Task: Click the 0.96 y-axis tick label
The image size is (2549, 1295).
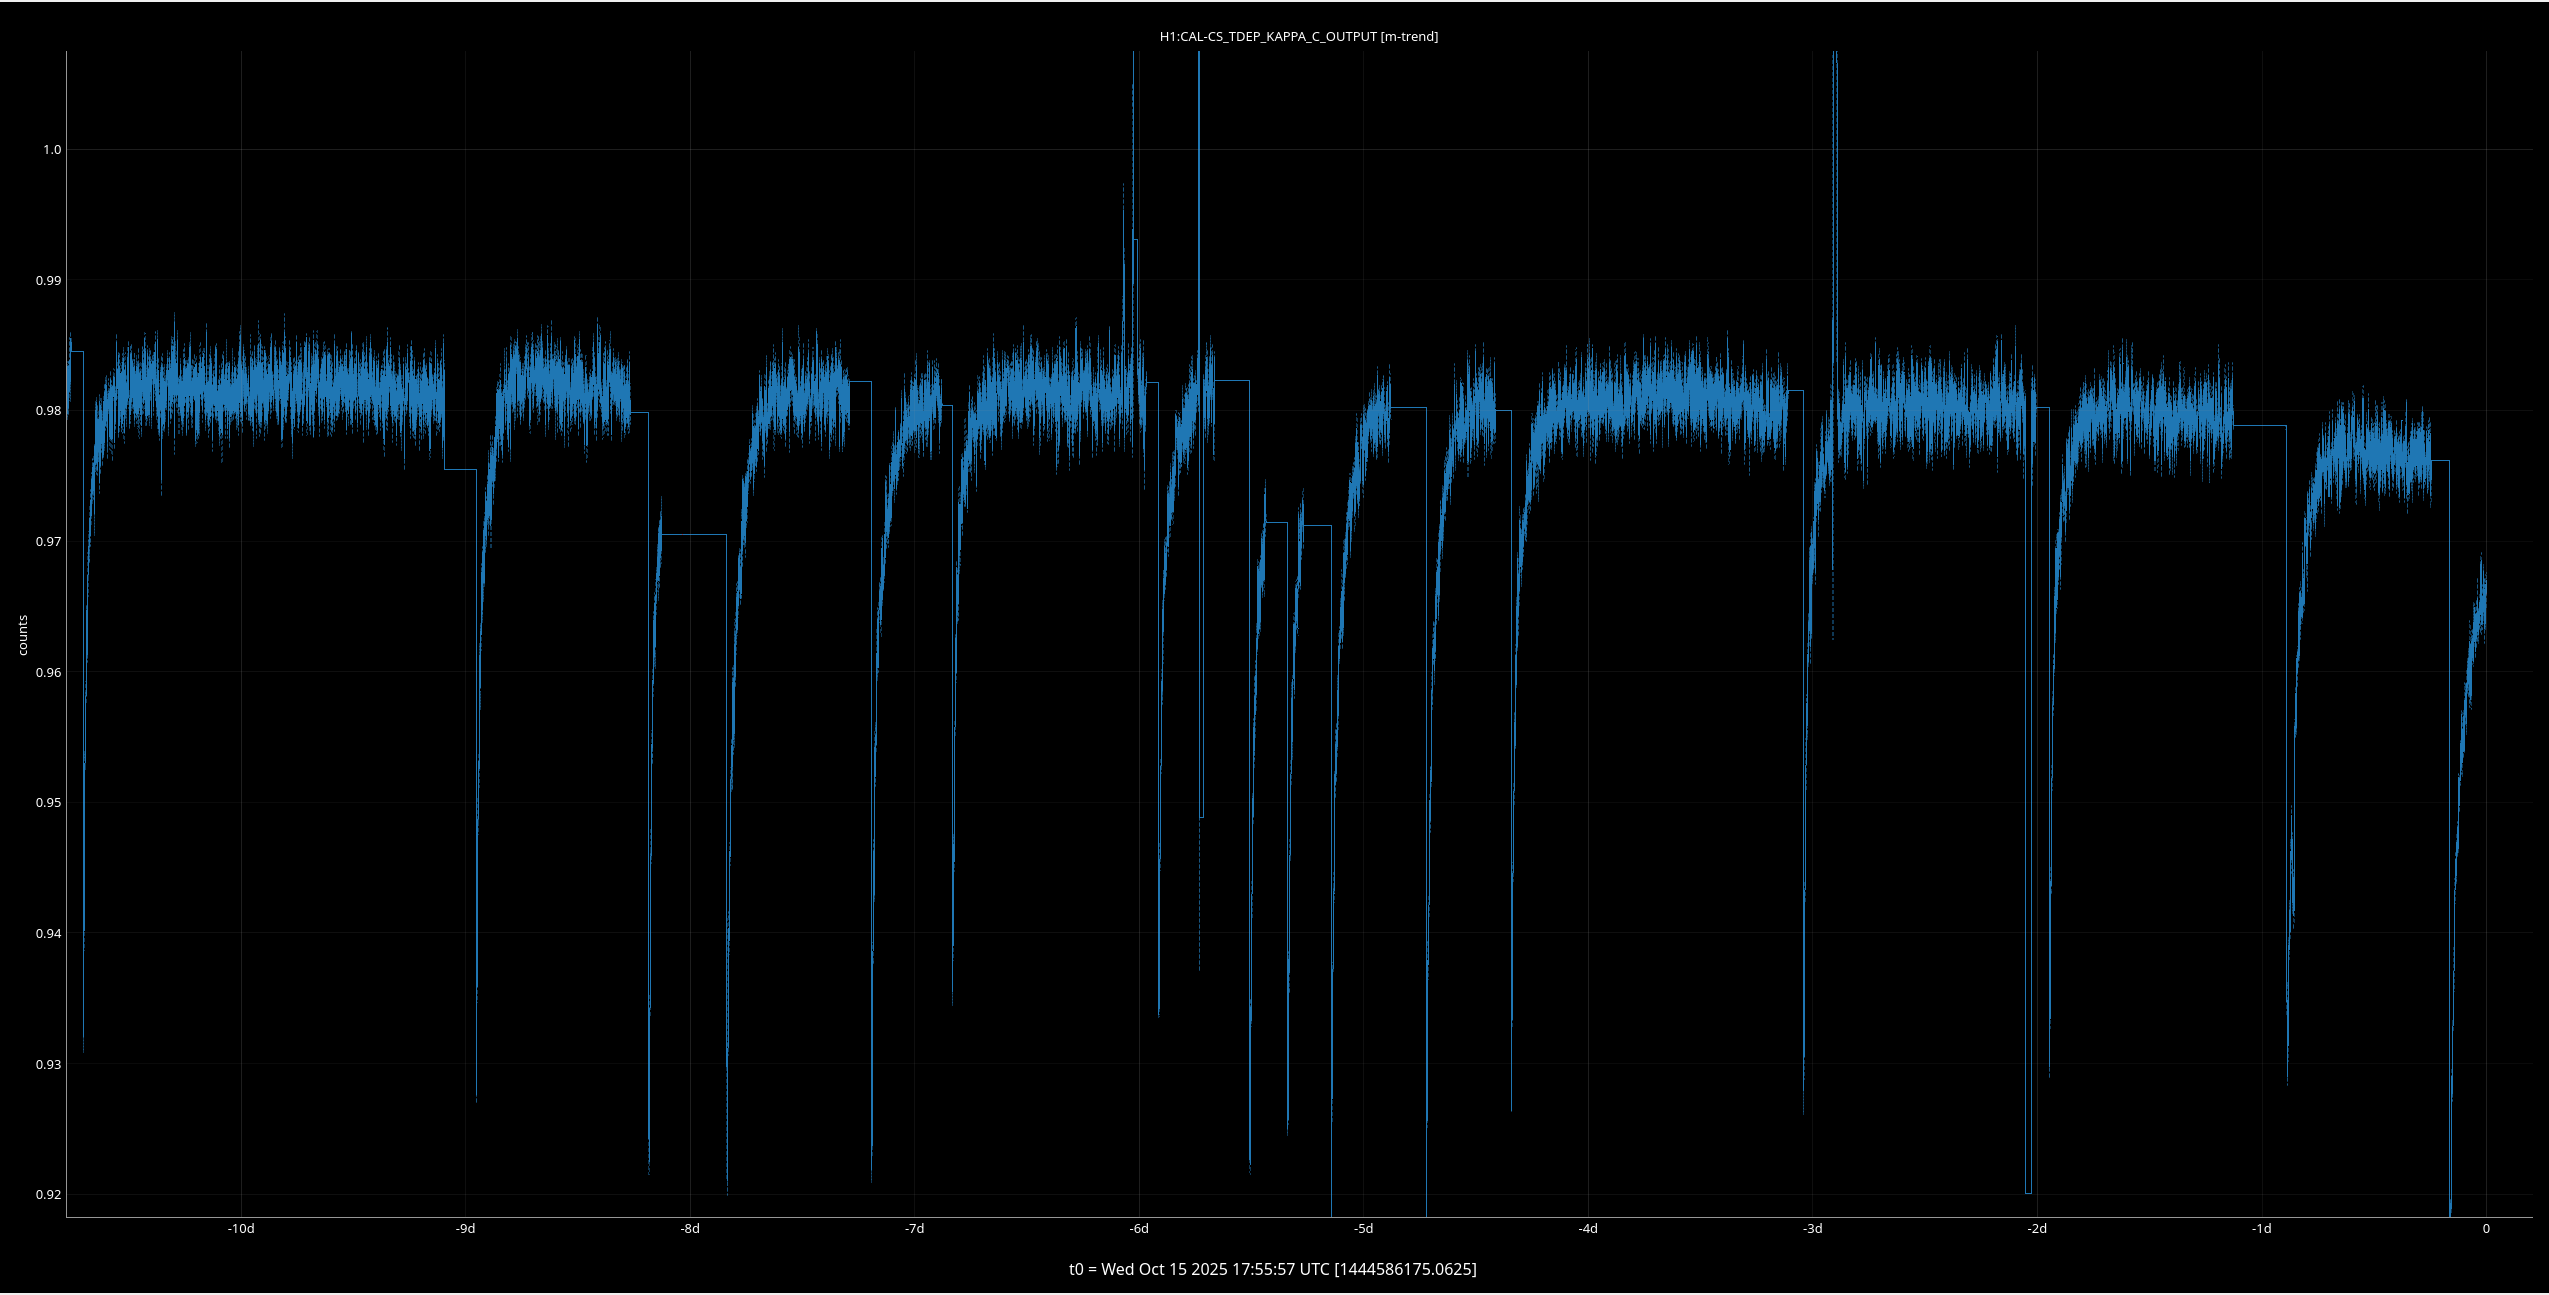Action: point(48,673)
